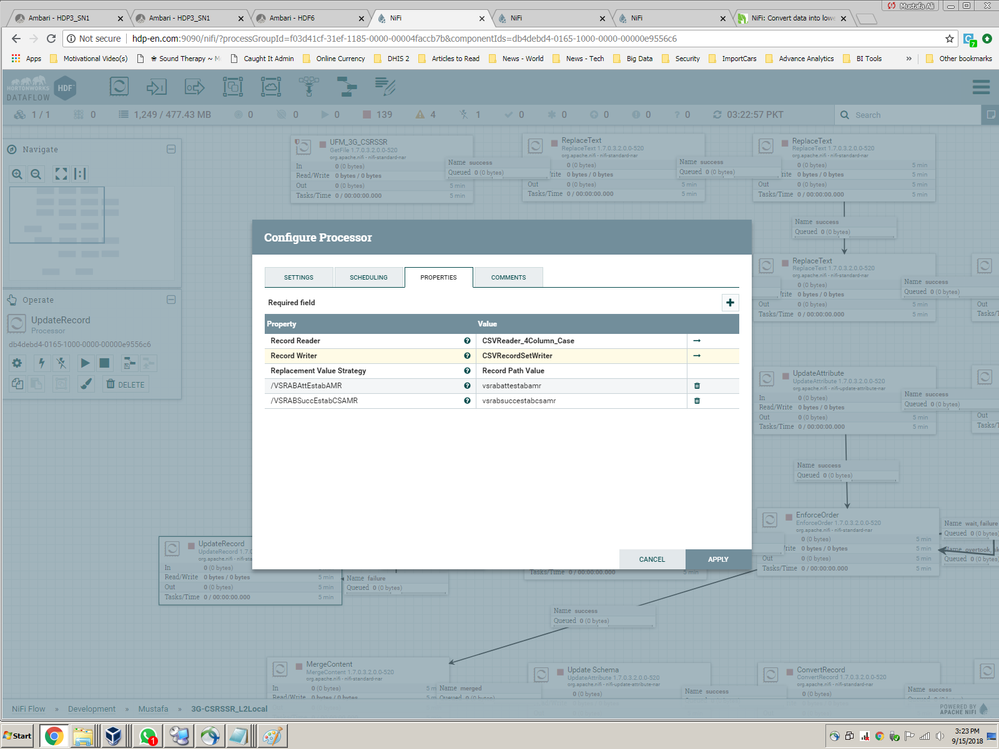
Task: Open Mustafa group in breadcrumb
Action: click(x=153, y=709)
